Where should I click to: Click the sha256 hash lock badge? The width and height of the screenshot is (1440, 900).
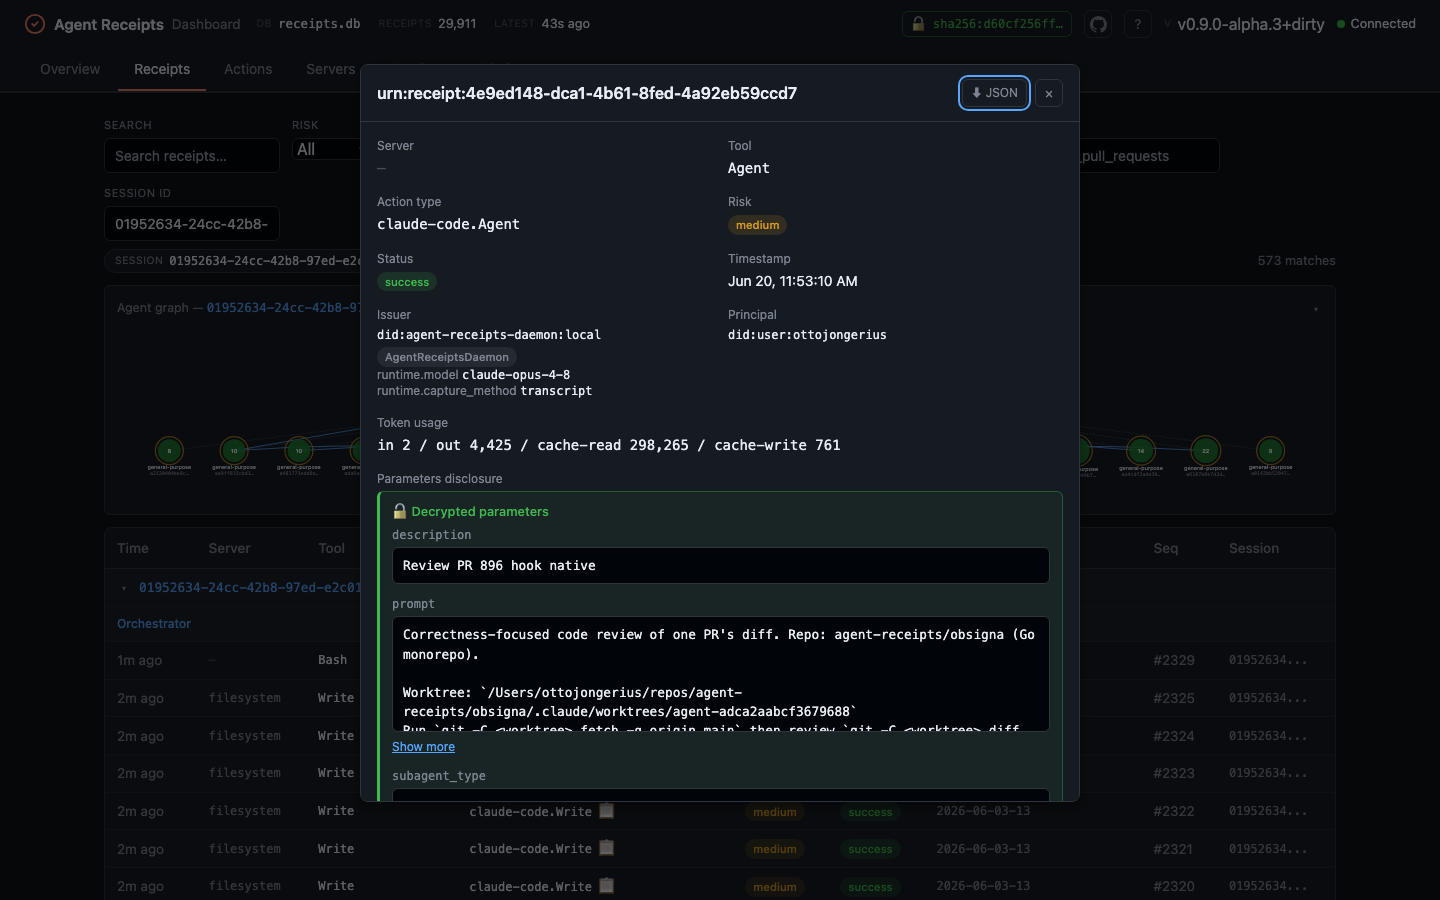click(x=987, y=24)
